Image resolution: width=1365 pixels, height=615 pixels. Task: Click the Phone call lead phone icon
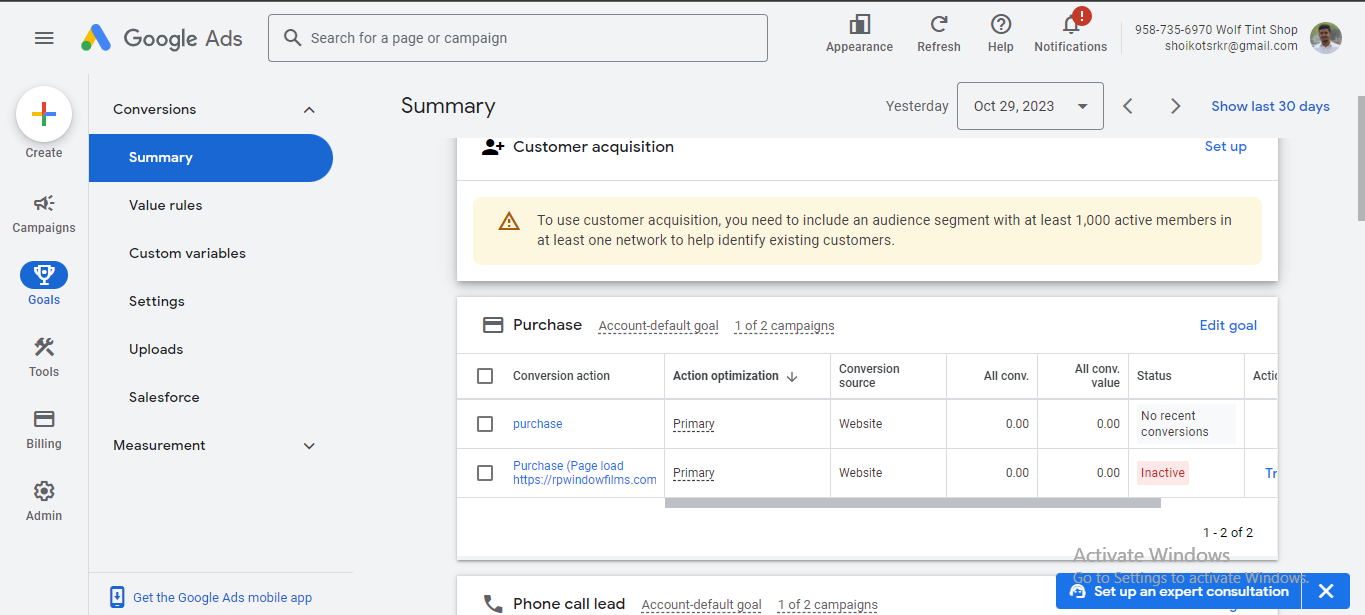coord(492,604)
